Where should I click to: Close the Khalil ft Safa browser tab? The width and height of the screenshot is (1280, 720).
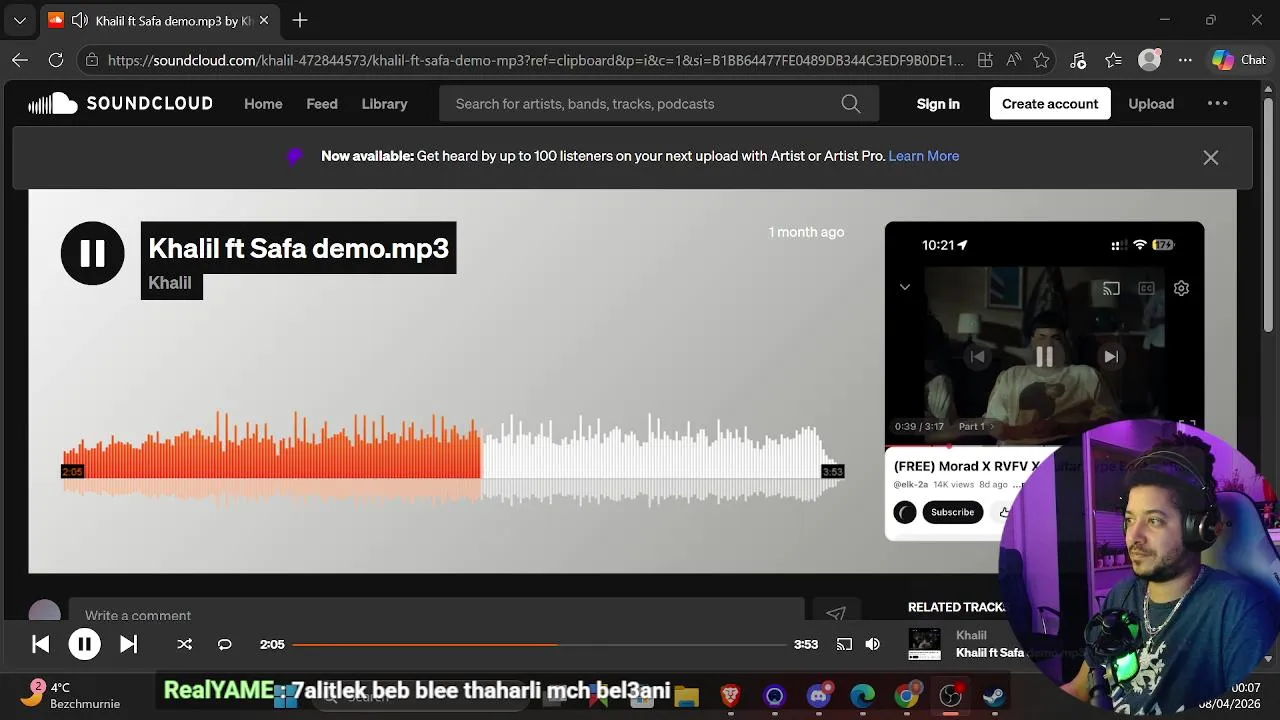[263, 20]
